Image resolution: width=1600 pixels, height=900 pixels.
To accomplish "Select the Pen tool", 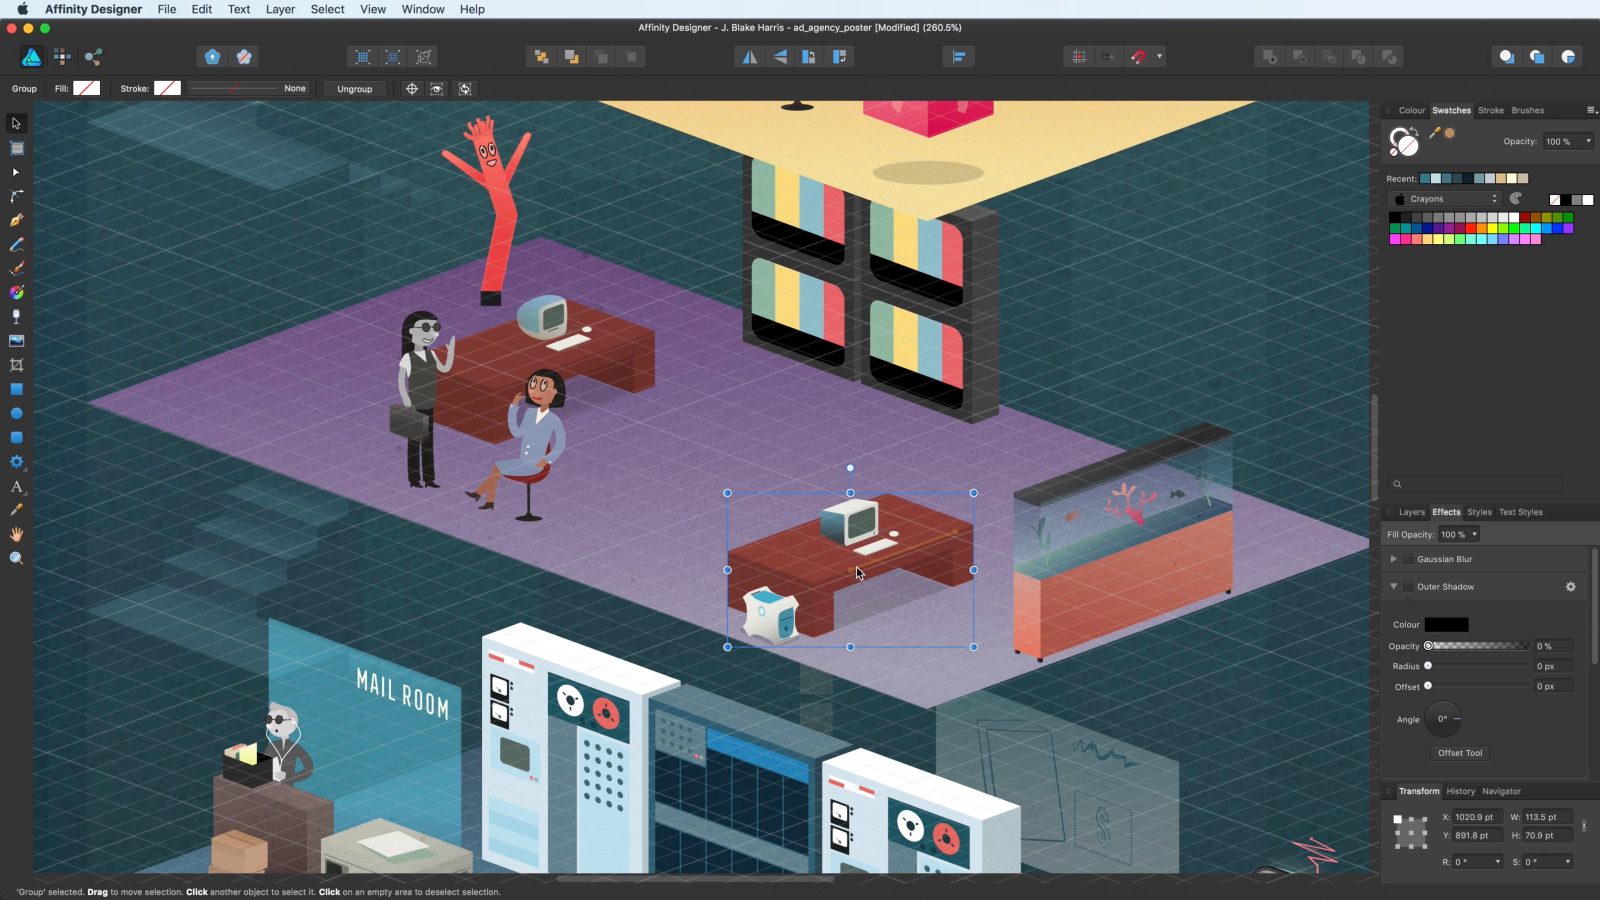I will [x=16, y=220].
